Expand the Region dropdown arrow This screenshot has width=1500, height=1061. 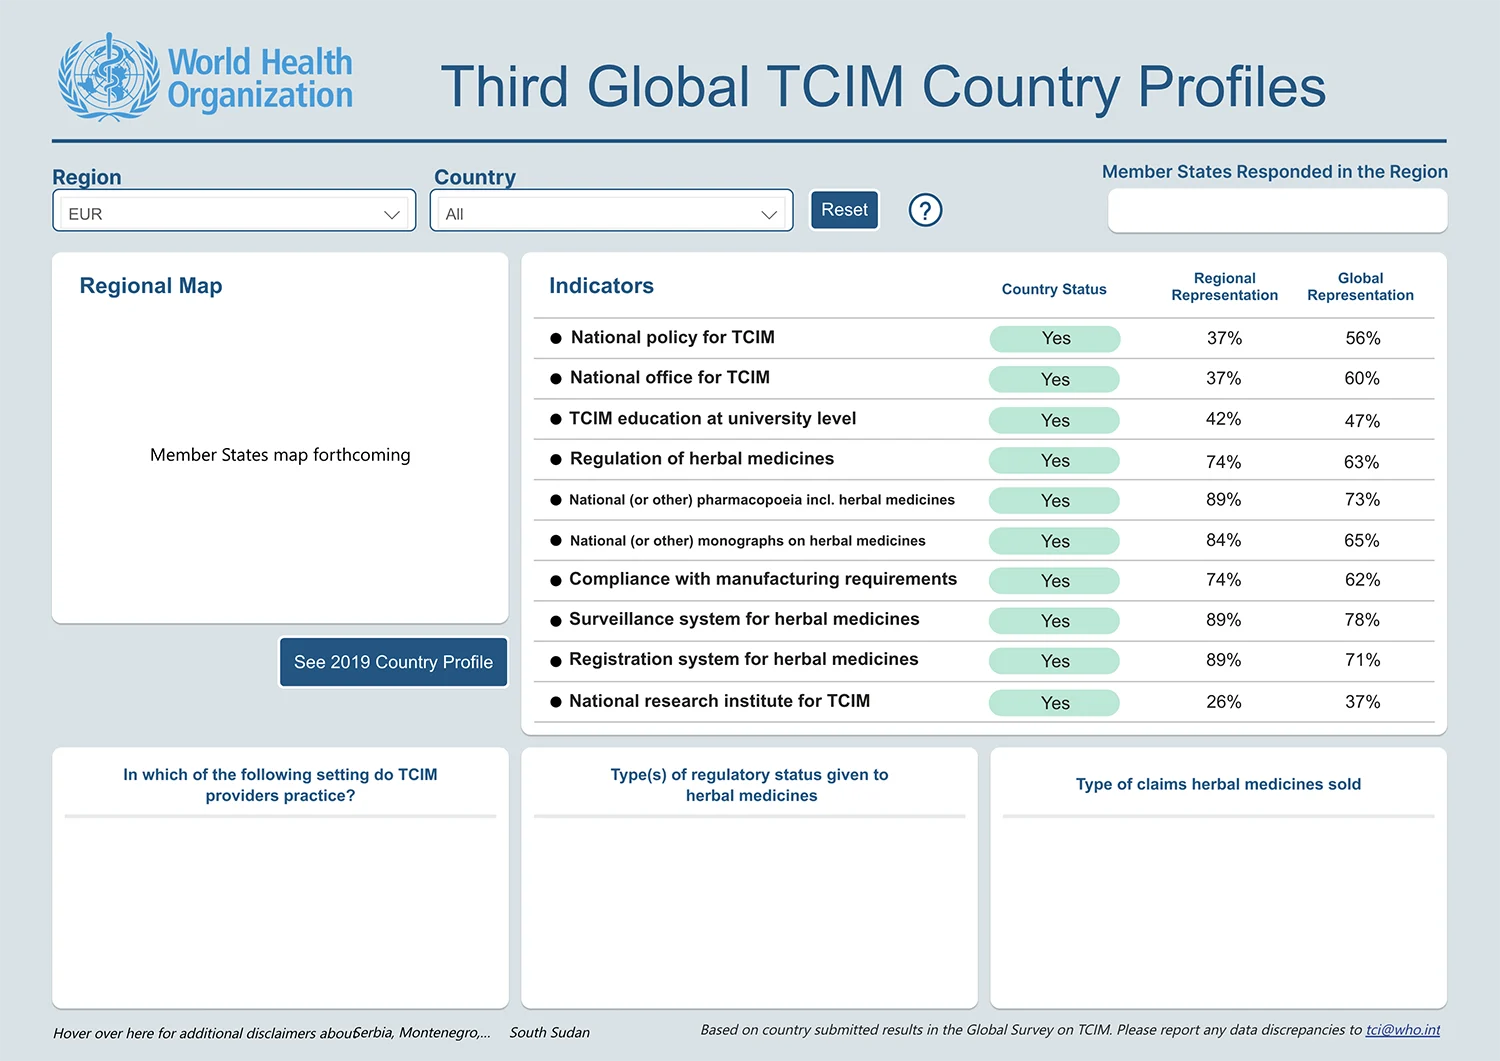(392, 214)
